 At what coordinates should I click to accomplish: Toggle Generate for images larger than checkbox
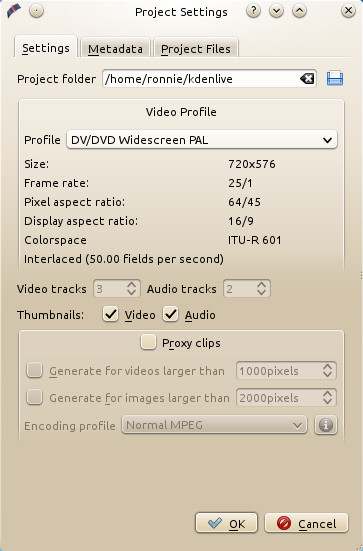(34, 397)
